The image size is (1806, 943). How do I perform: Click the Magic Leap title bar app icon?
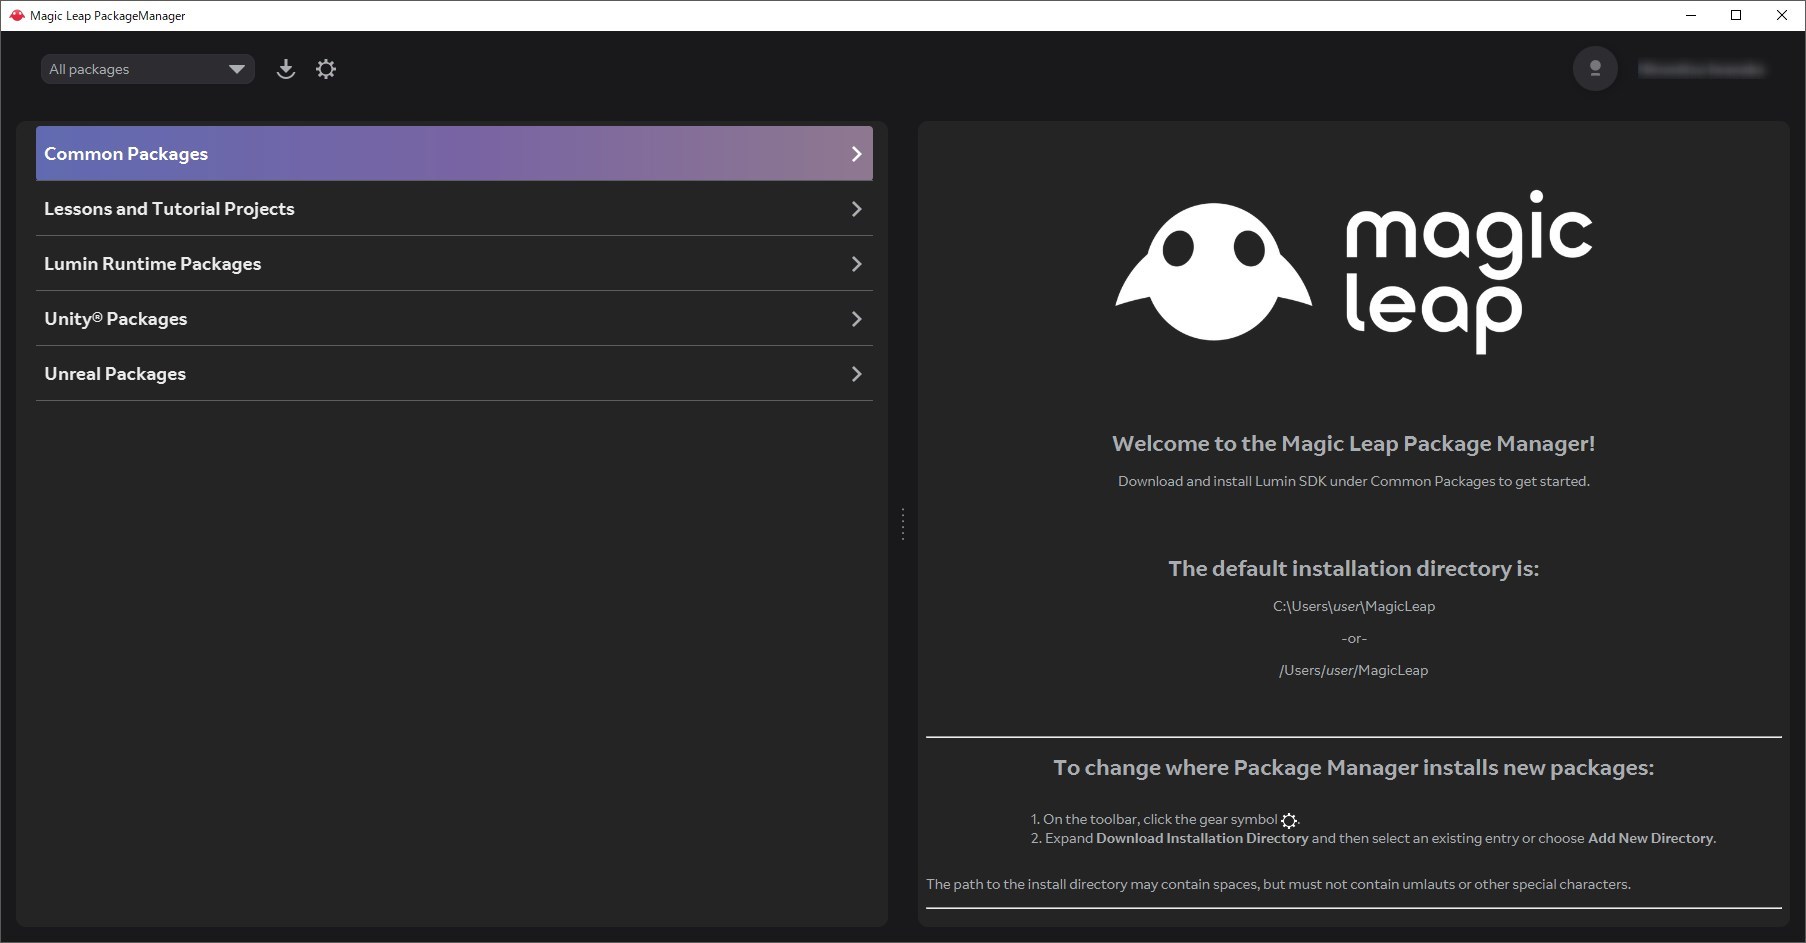16,15
